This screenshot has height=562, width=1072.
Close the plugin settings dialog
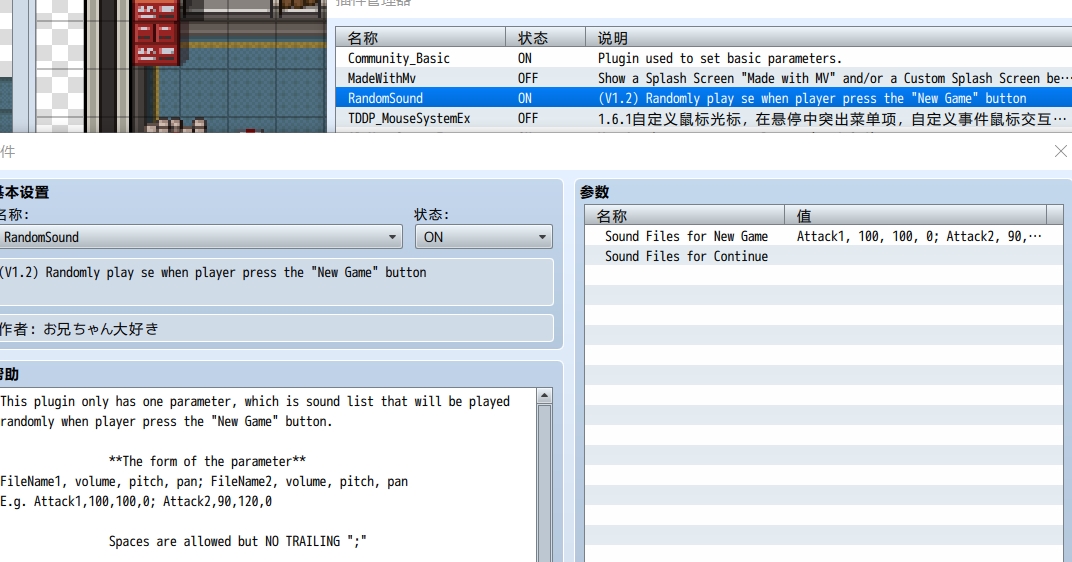click(x=1060, y=151)
